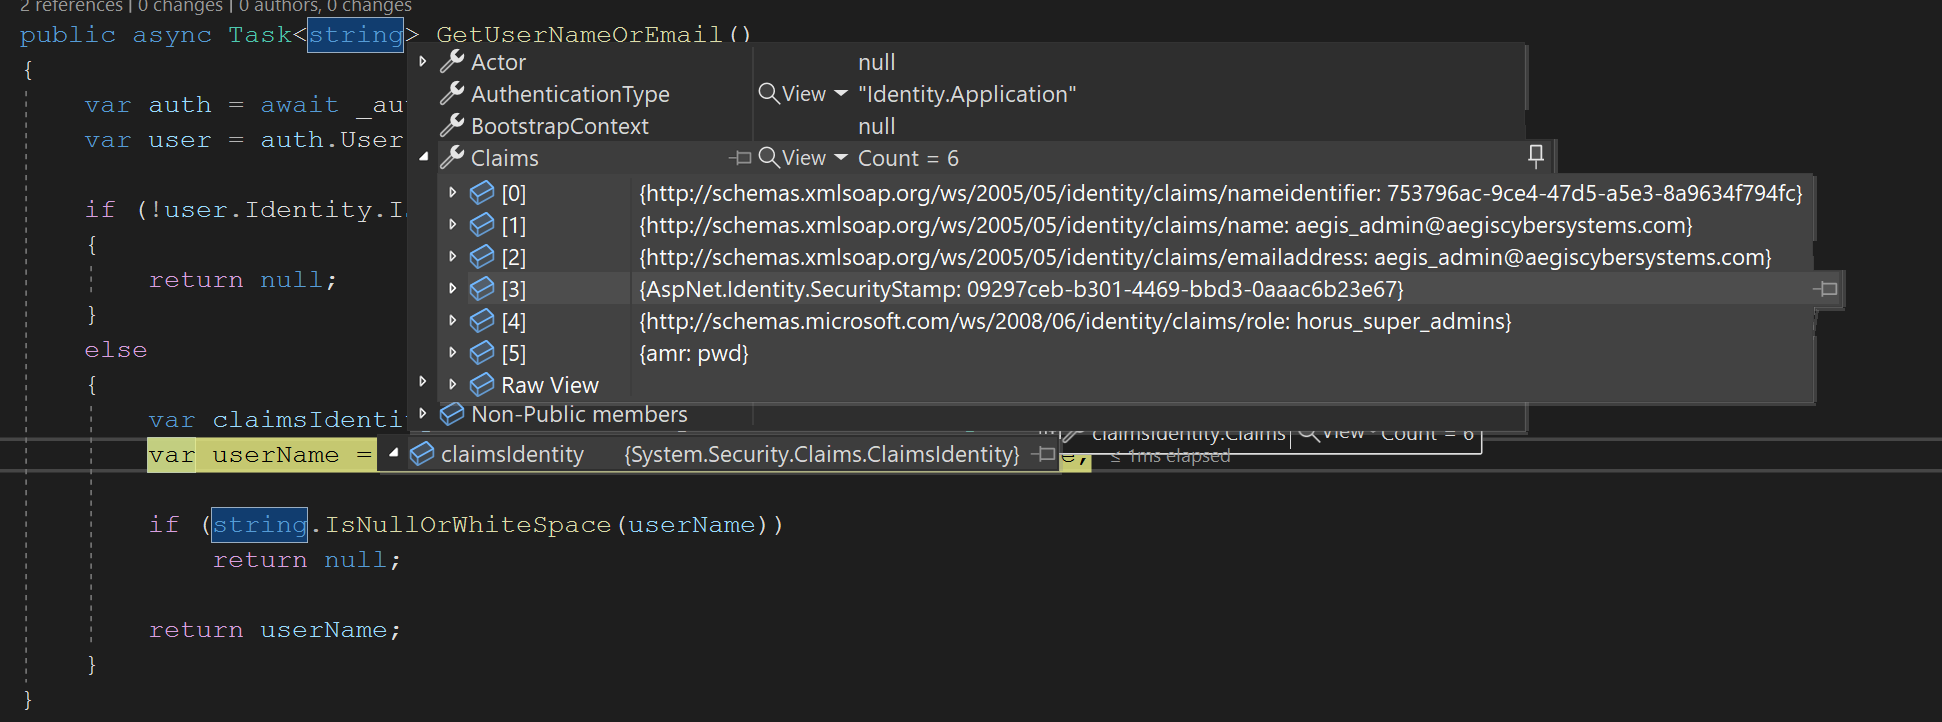
Task: Click the 2 references CodeLens link
Action: click(72, 6)
